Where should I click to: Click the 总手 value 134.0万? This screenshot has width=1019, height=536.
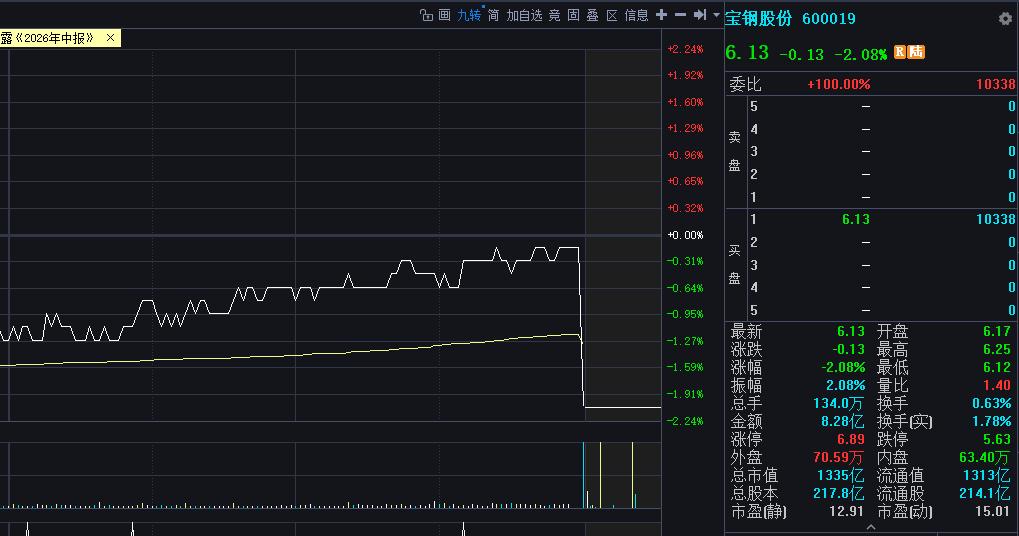pos(838,403)
